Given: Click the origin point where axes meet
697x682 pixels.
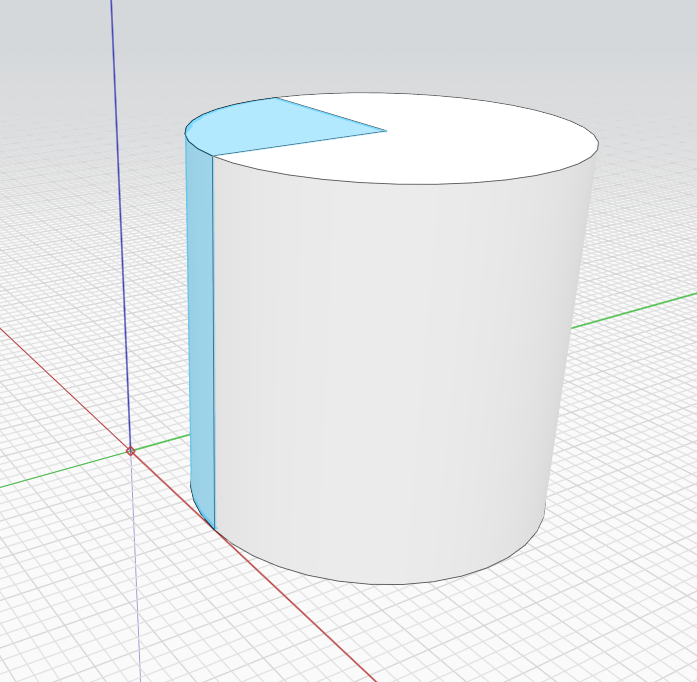Looking at the screenshot, I should [x=131, y=451].
